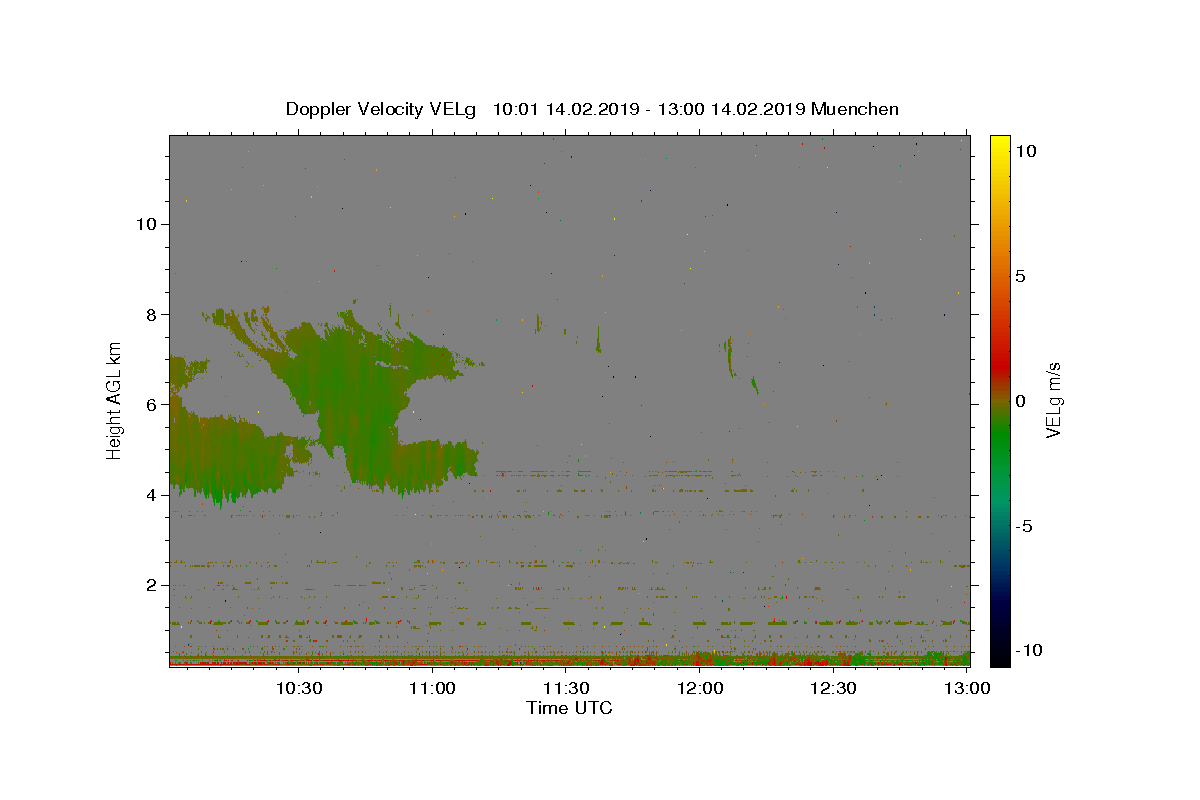The width and height of the screenshot is (1200, 800).
Task: Click the '12:00' time tick label
Action: (700, 688)
